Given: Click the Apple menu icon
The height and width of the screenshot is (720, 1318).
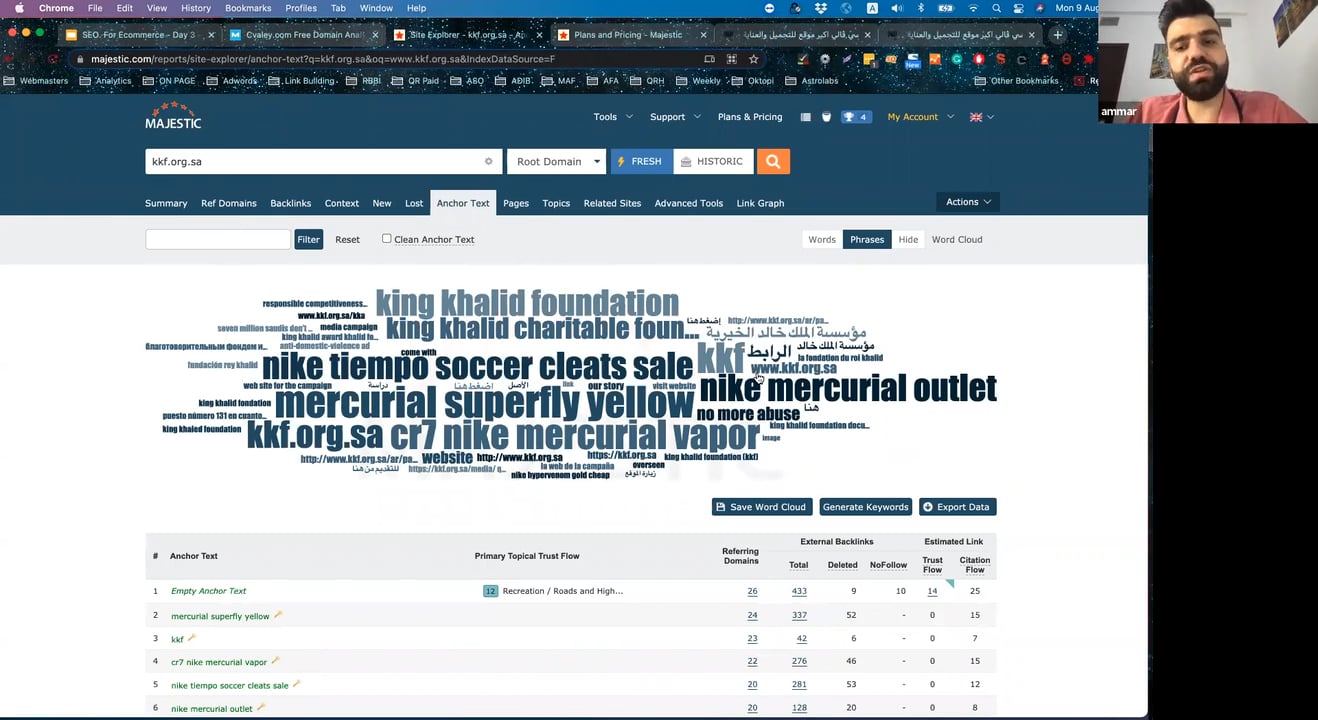Looking at the screenshot, I should (19, 8).
